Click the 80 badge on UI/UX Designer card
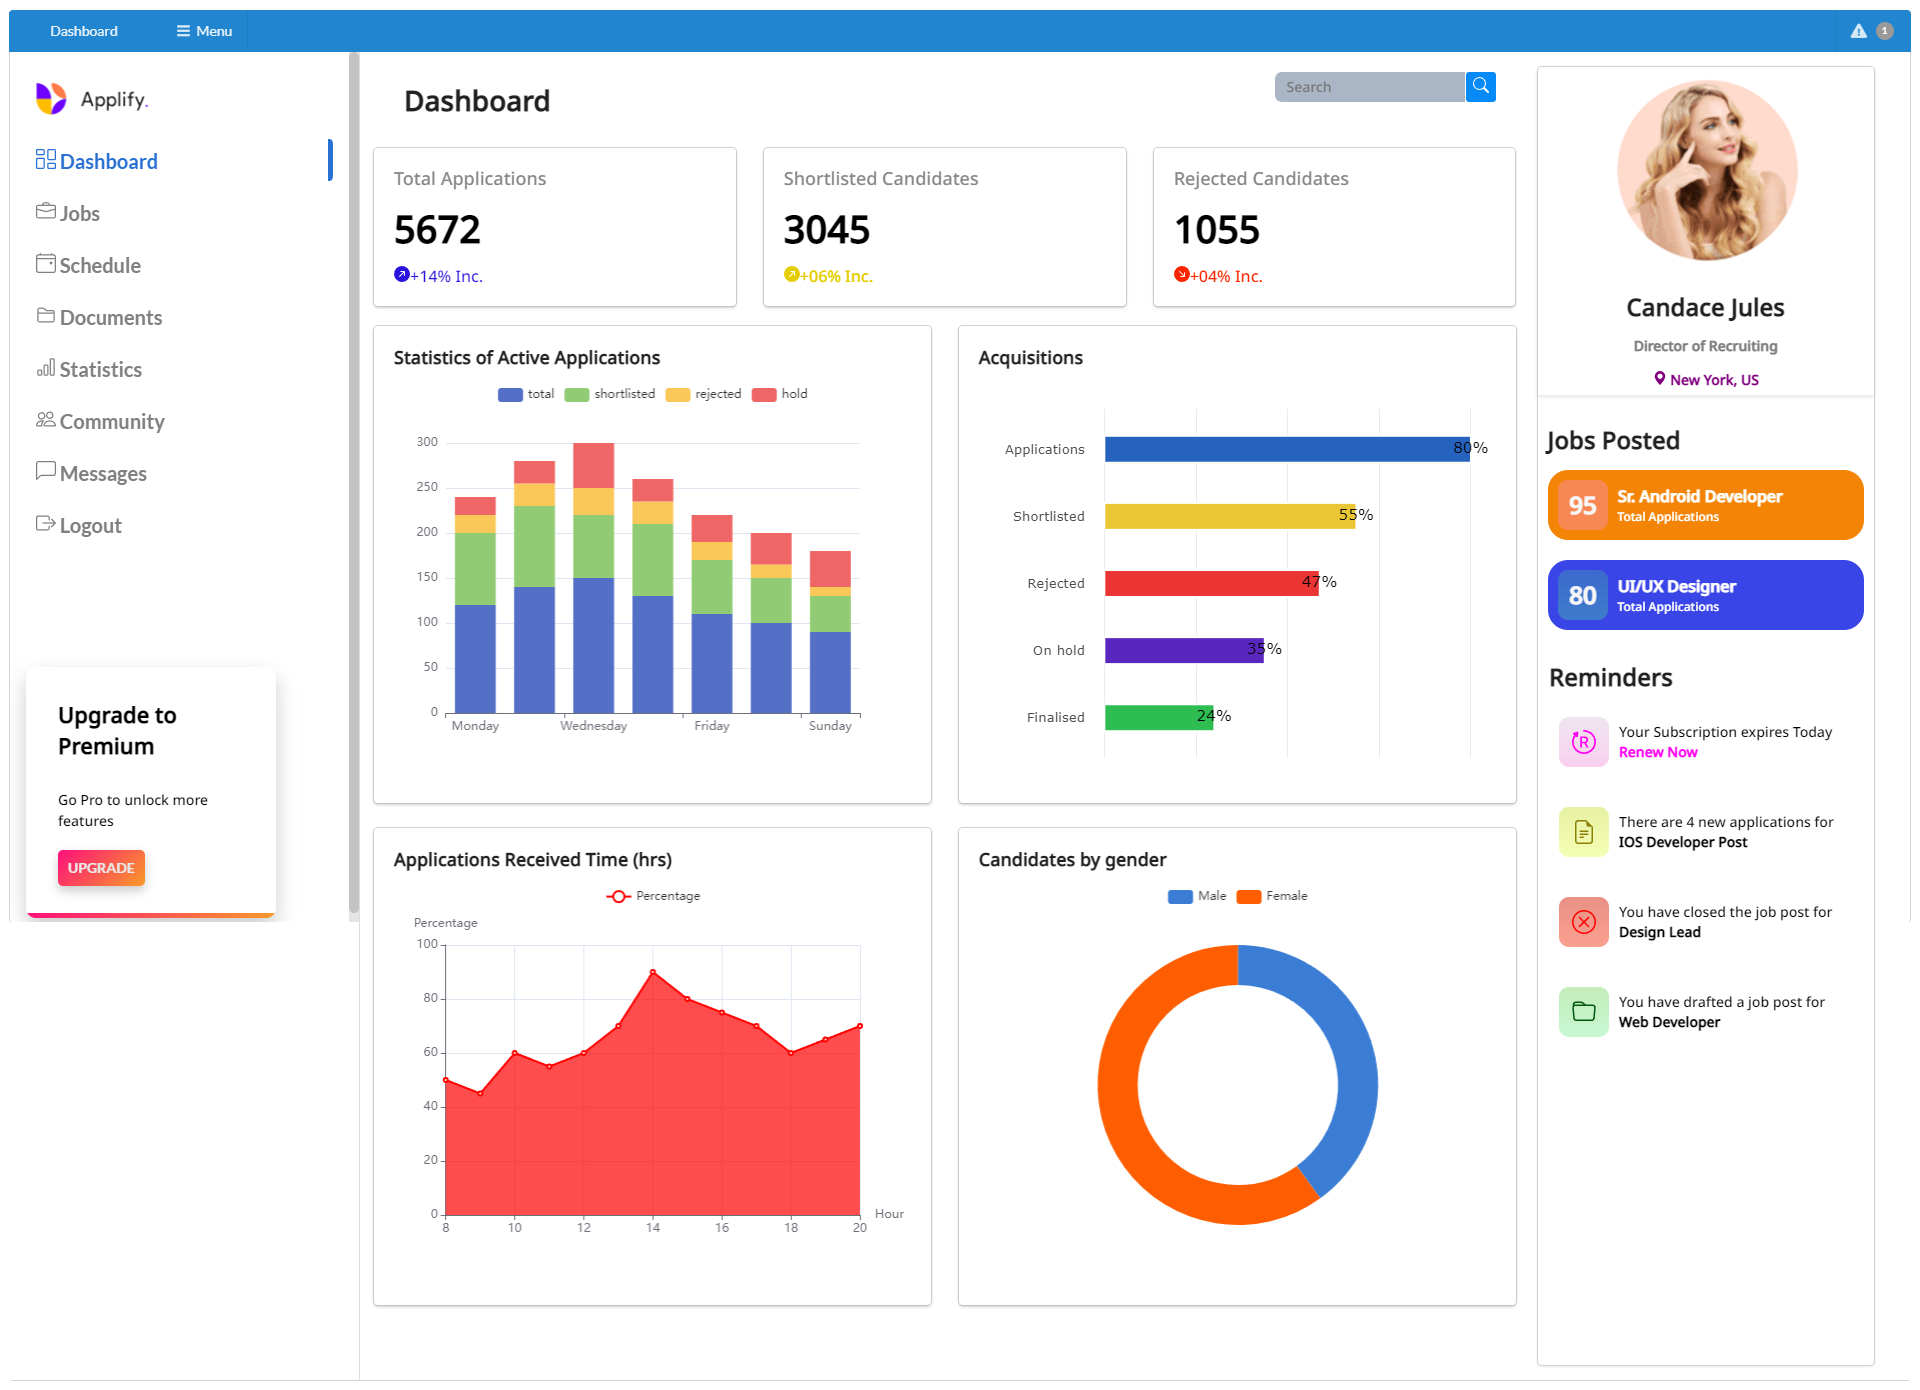This screenshot has height=1390, width=1920. 1582,595
